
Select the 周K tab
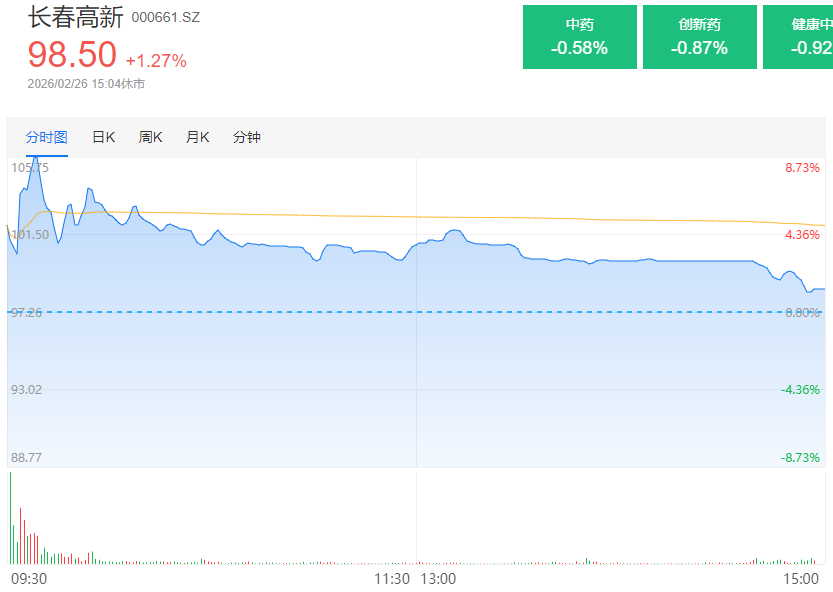coord(151,137)
